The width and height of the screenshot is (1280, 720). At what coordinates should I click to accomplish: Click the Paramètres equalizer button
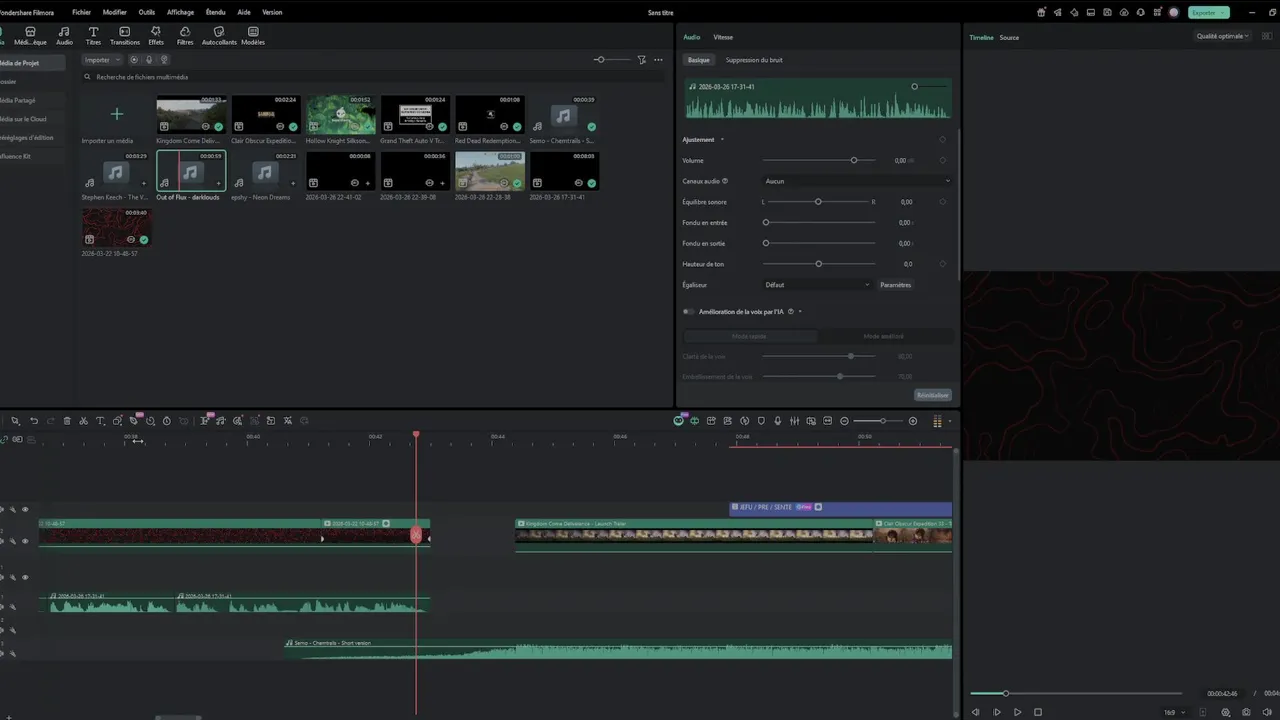tap(895, 285)
